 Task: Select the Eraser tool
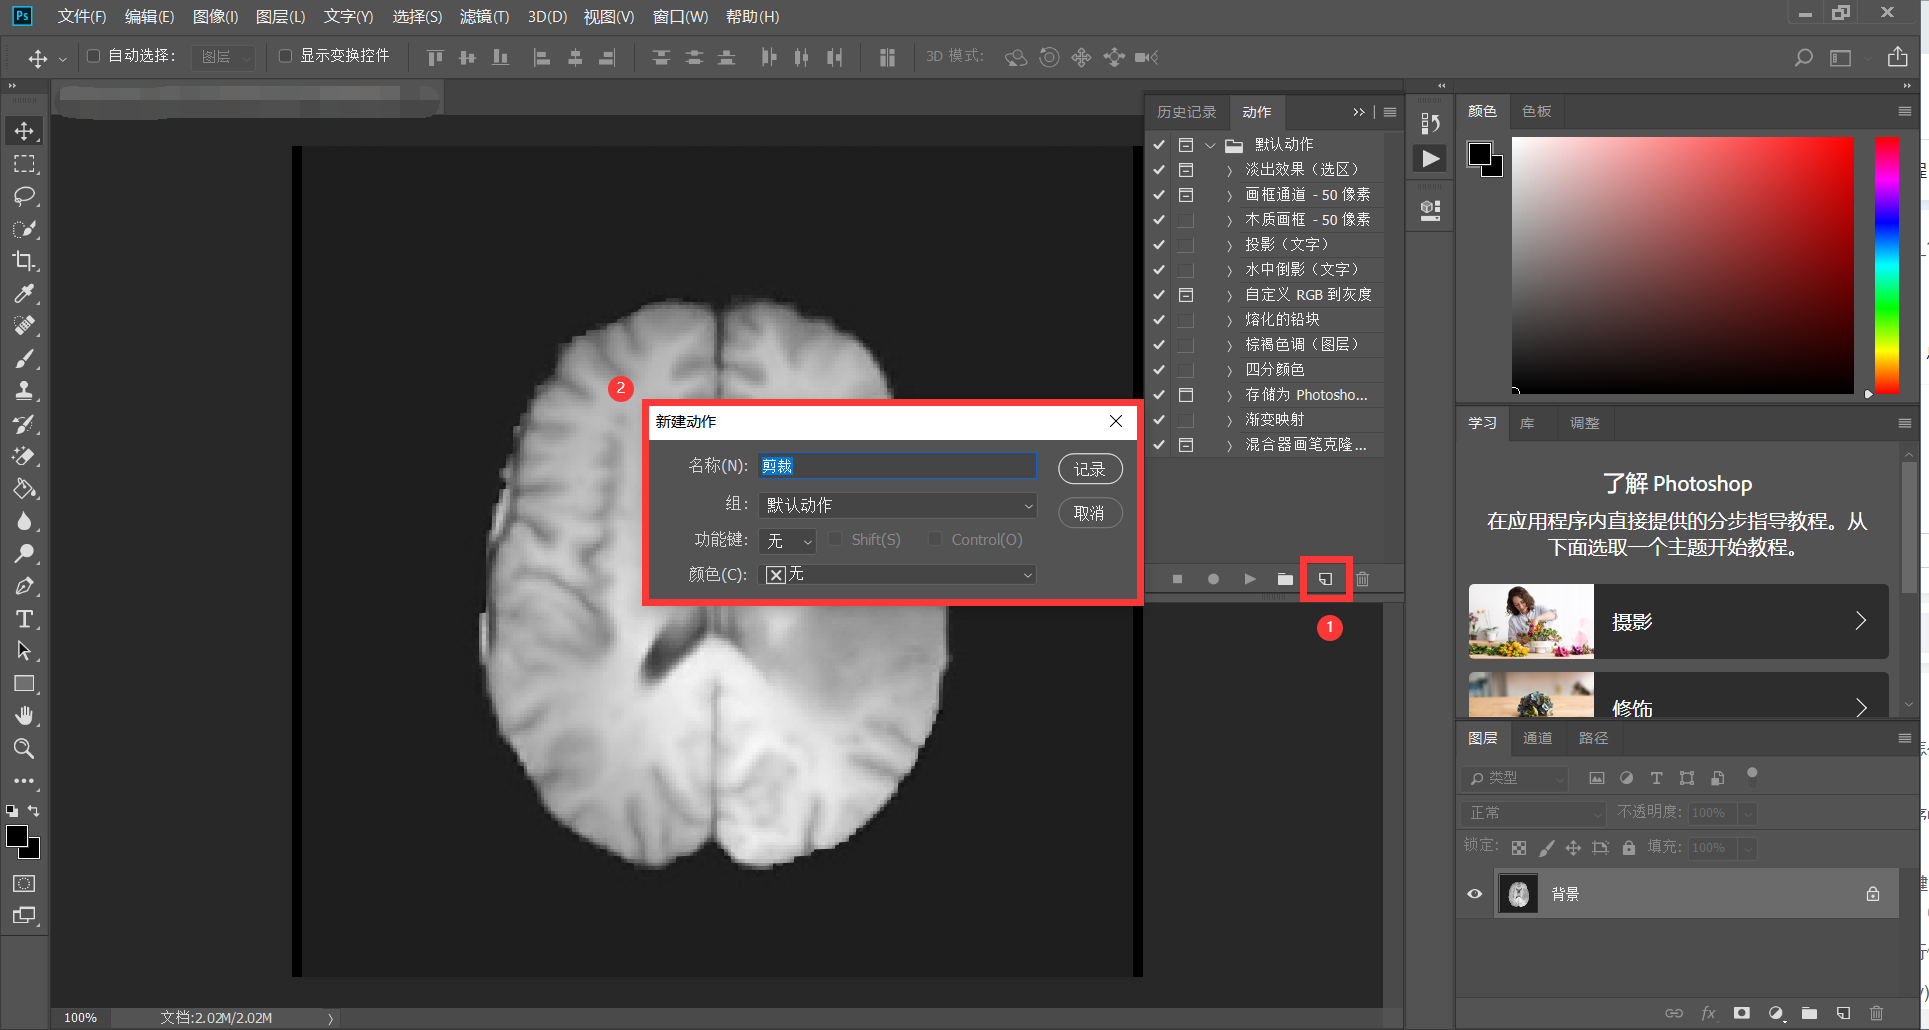(24, 456)
